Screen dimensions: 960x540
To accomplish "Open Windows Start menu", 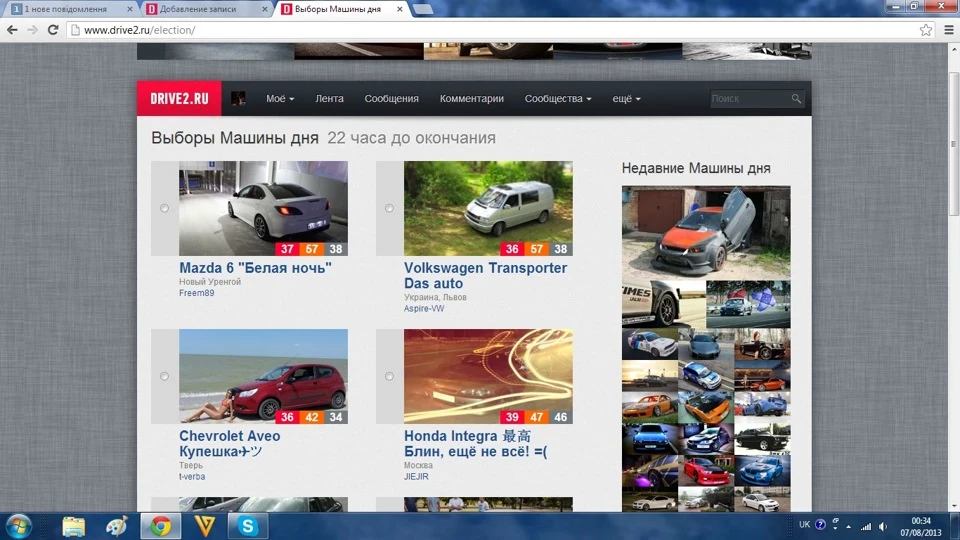I will [18, 526].
